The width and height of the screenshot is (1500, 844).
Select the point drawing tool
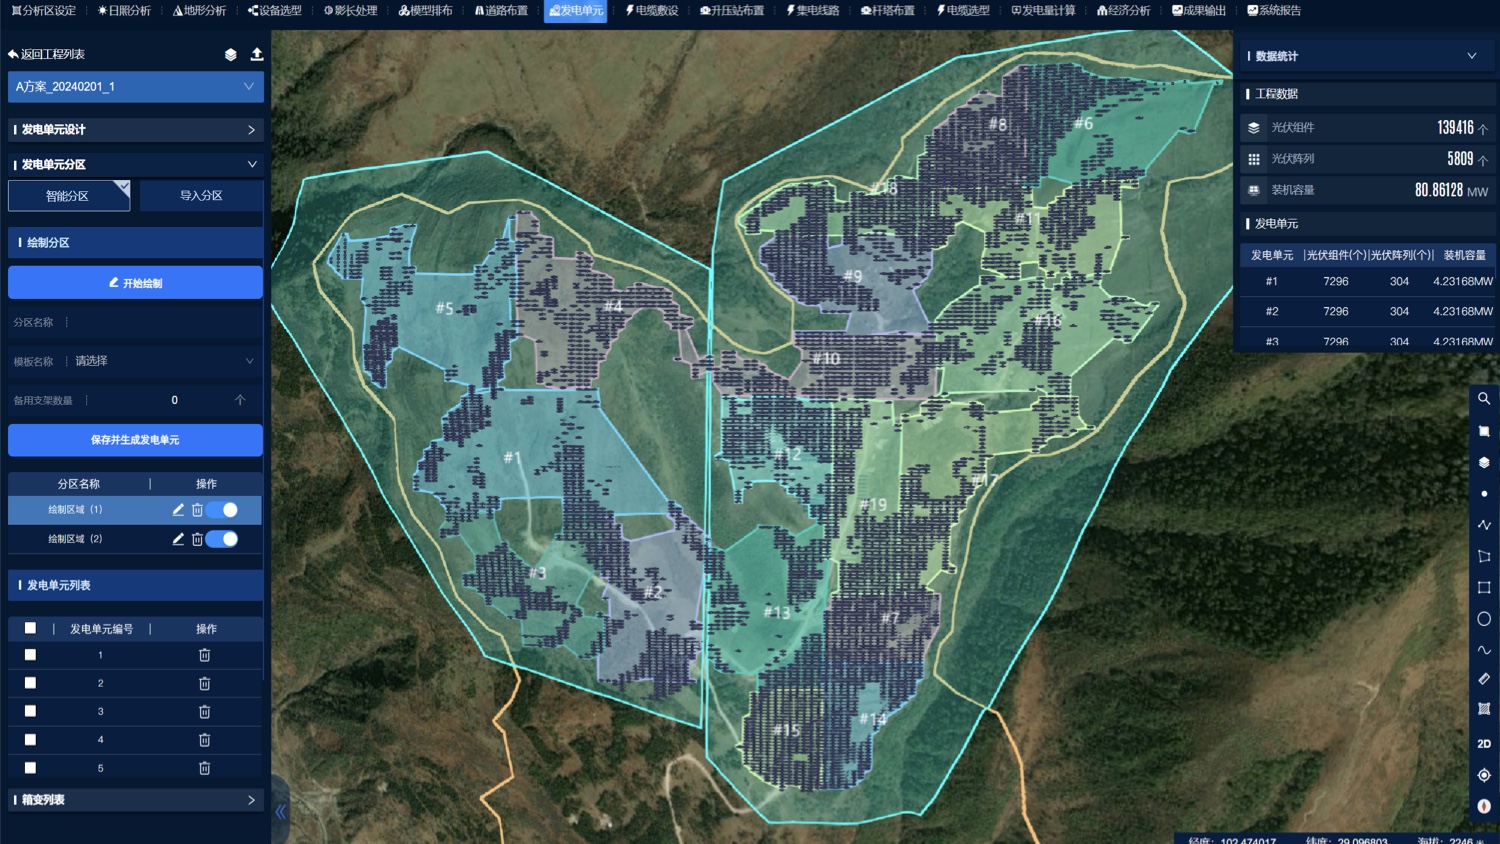[1484, 493]
